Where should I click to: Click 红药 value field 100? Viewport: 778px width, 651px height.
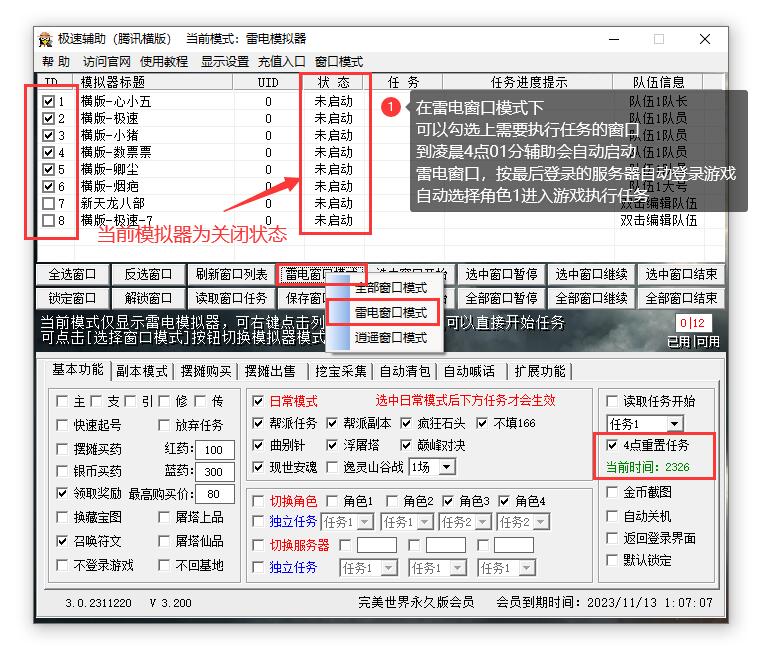[214, 450]
